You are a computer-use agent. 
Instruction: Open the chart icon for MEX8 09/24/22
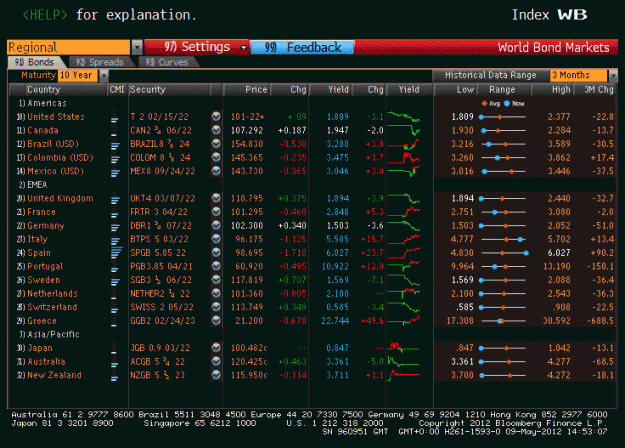point(216,171)
